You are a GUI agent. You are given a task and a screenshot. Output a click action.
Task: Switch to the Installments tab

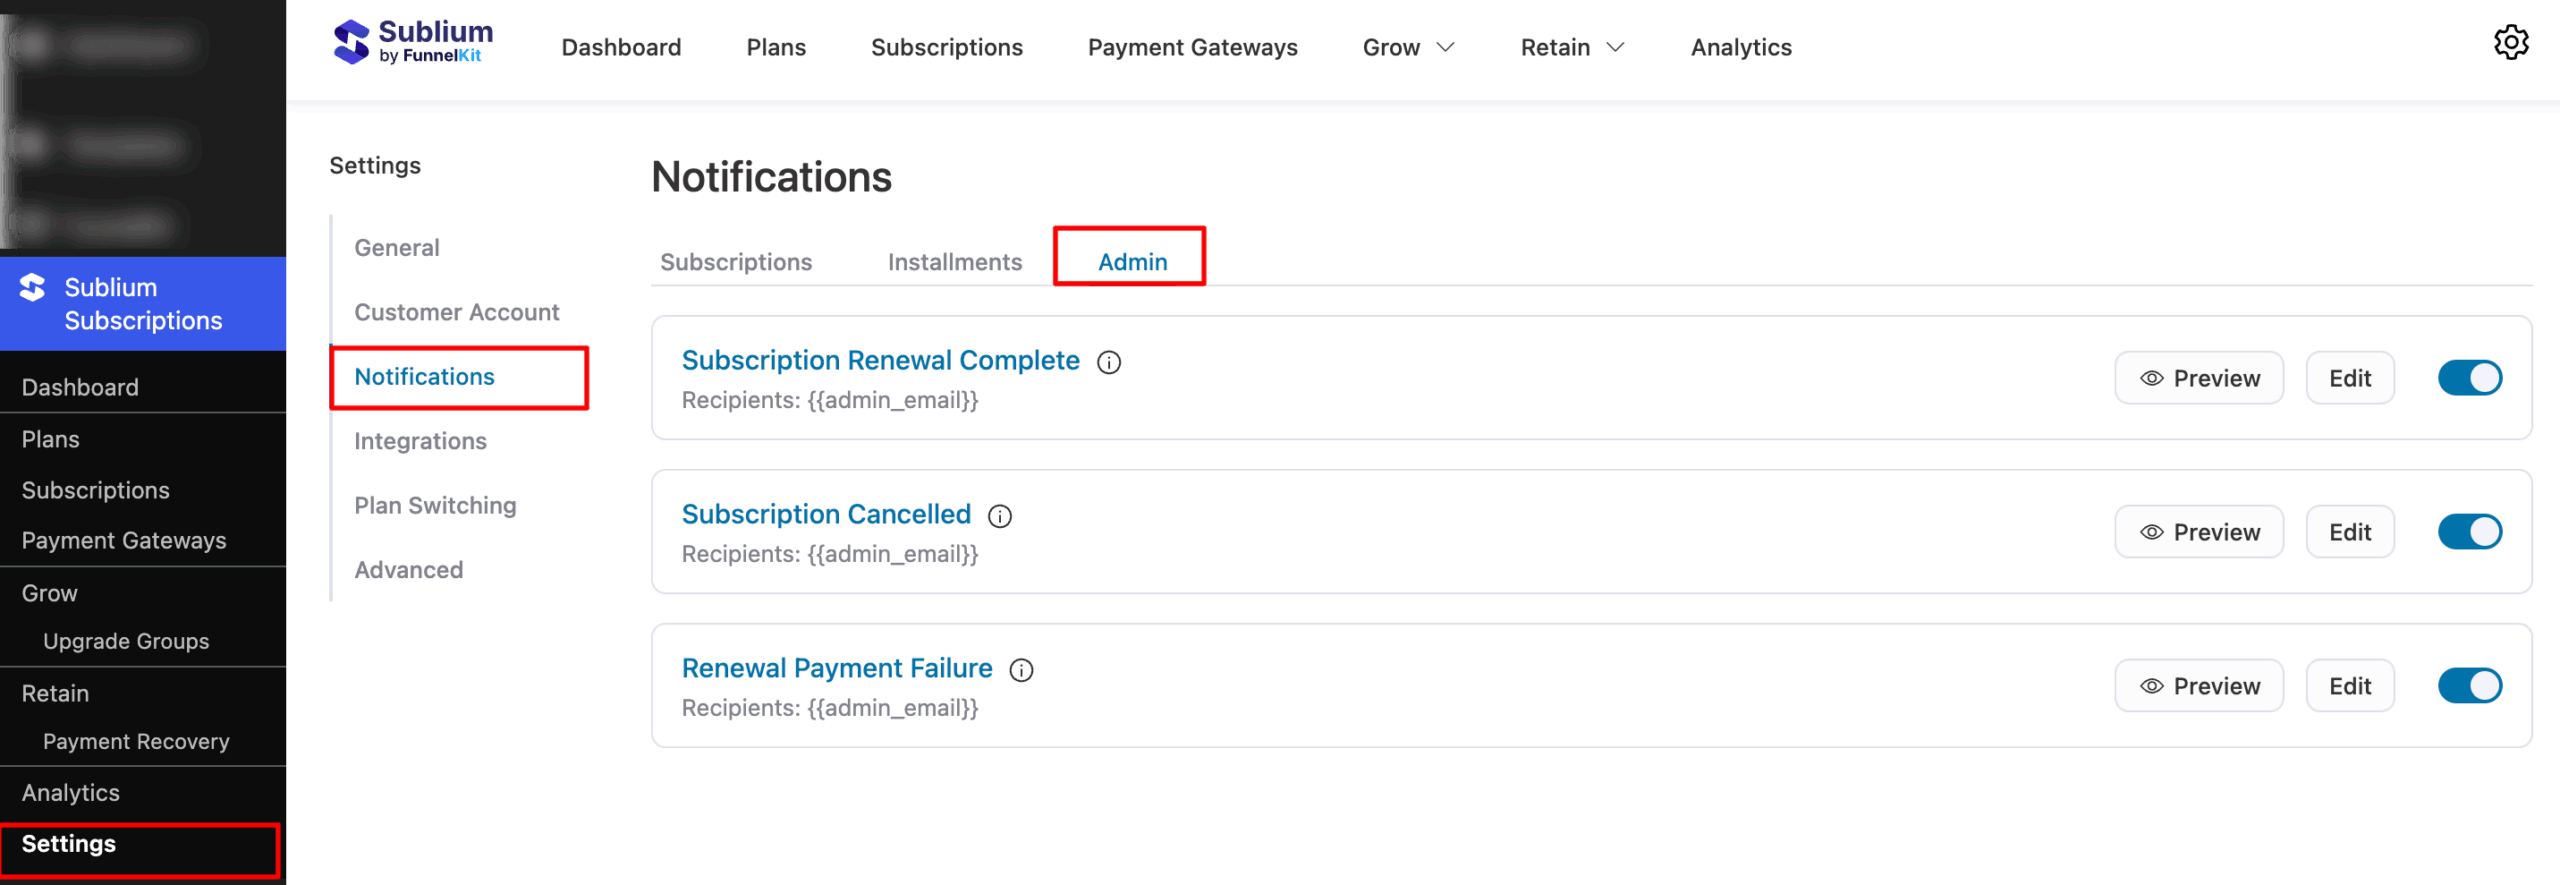coord(954,261)
